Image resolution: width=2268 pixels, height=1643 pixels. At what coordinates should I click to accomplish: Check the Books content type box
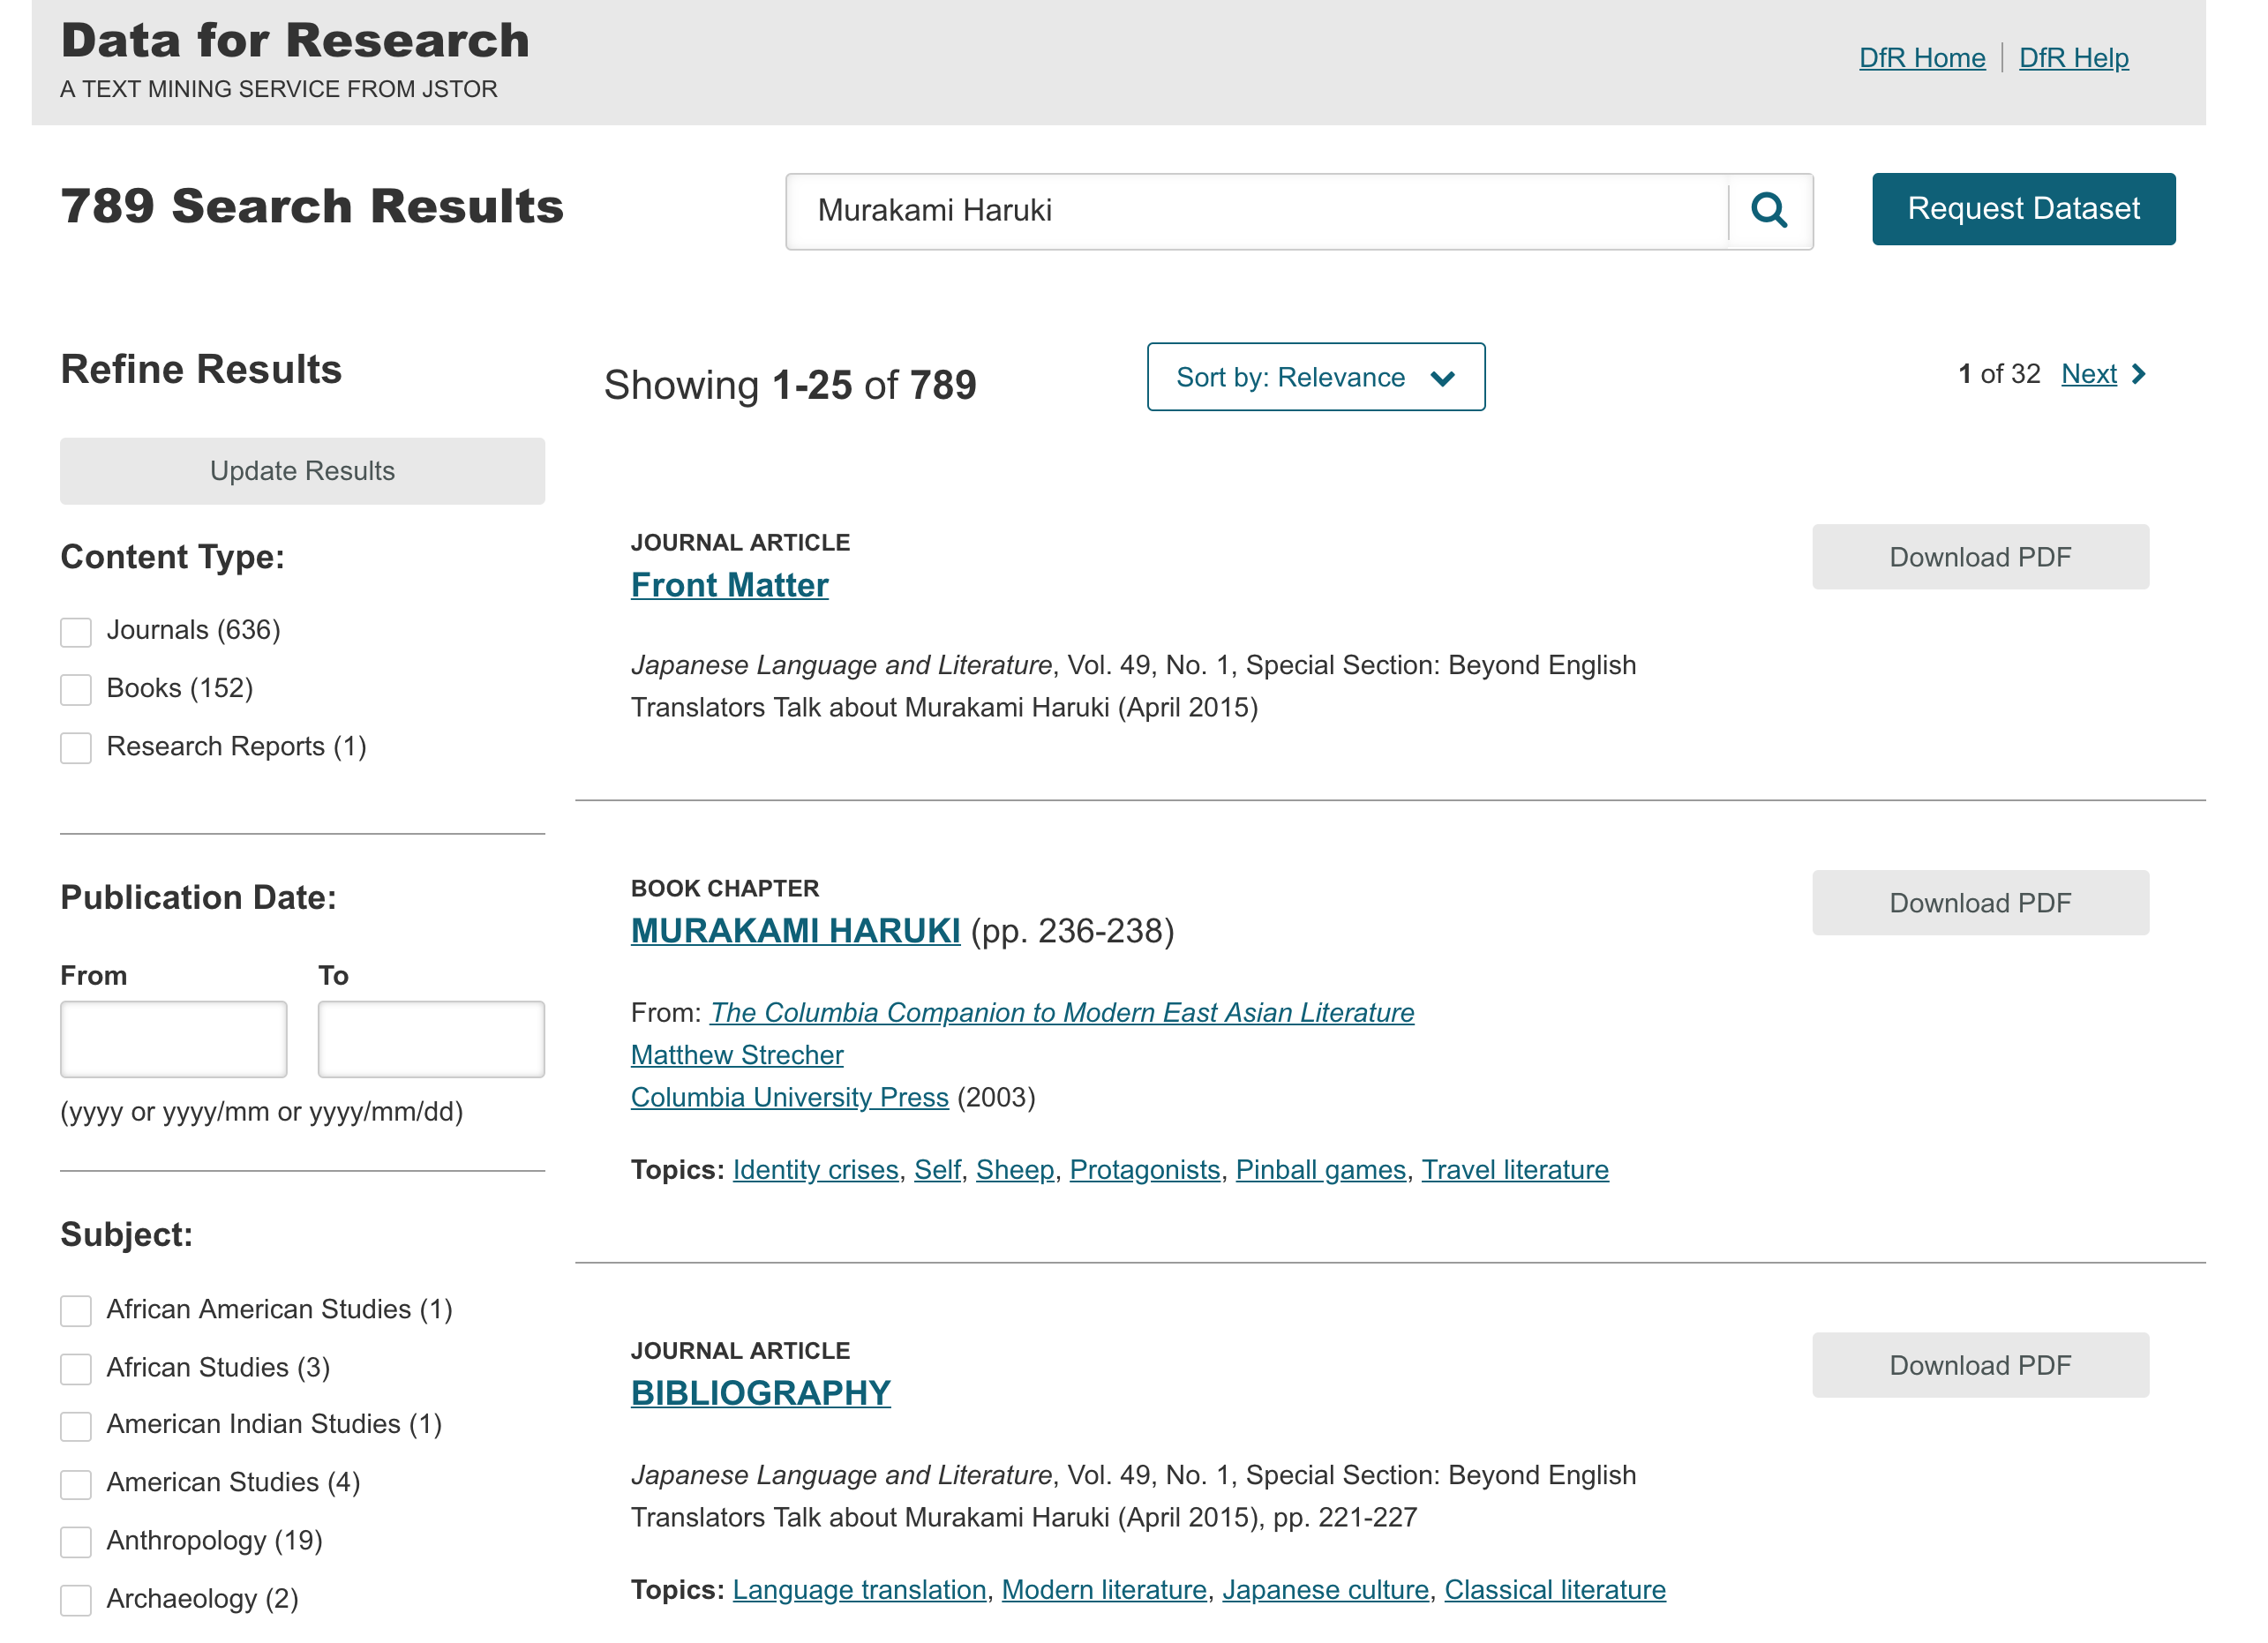pos(76,691)
